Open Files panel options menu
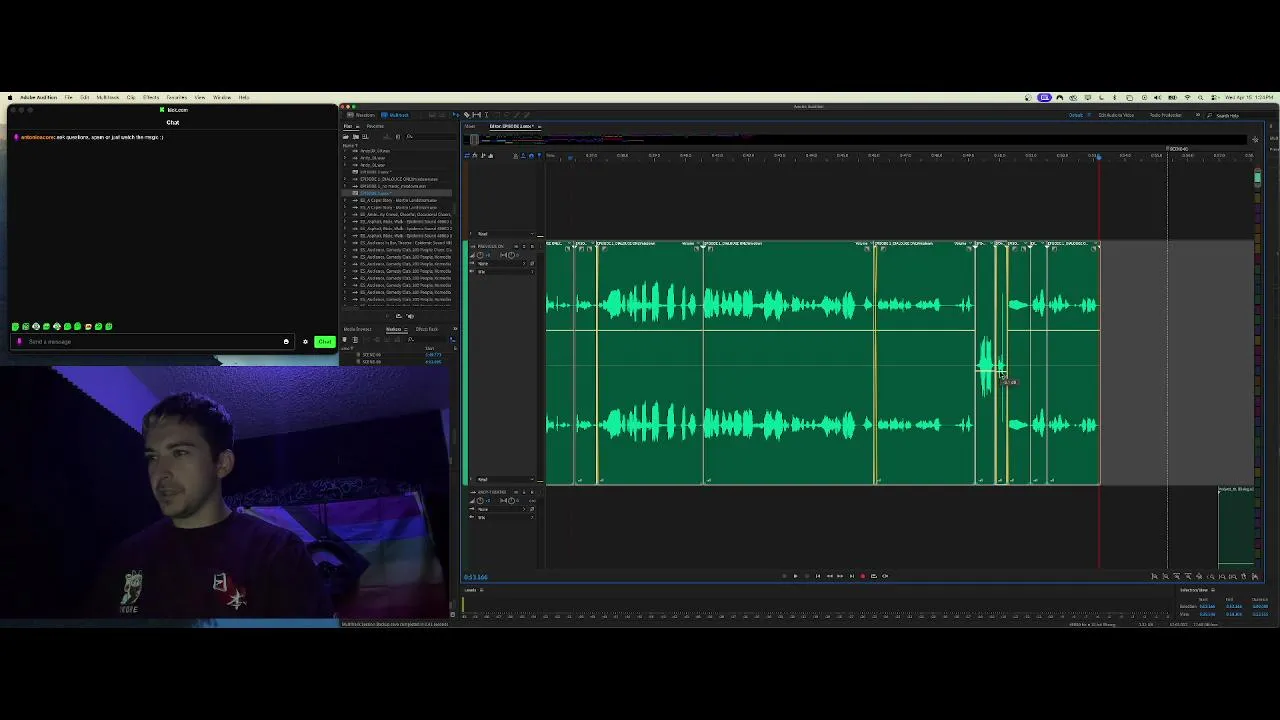1280x720 pixels. pos(357,126)
